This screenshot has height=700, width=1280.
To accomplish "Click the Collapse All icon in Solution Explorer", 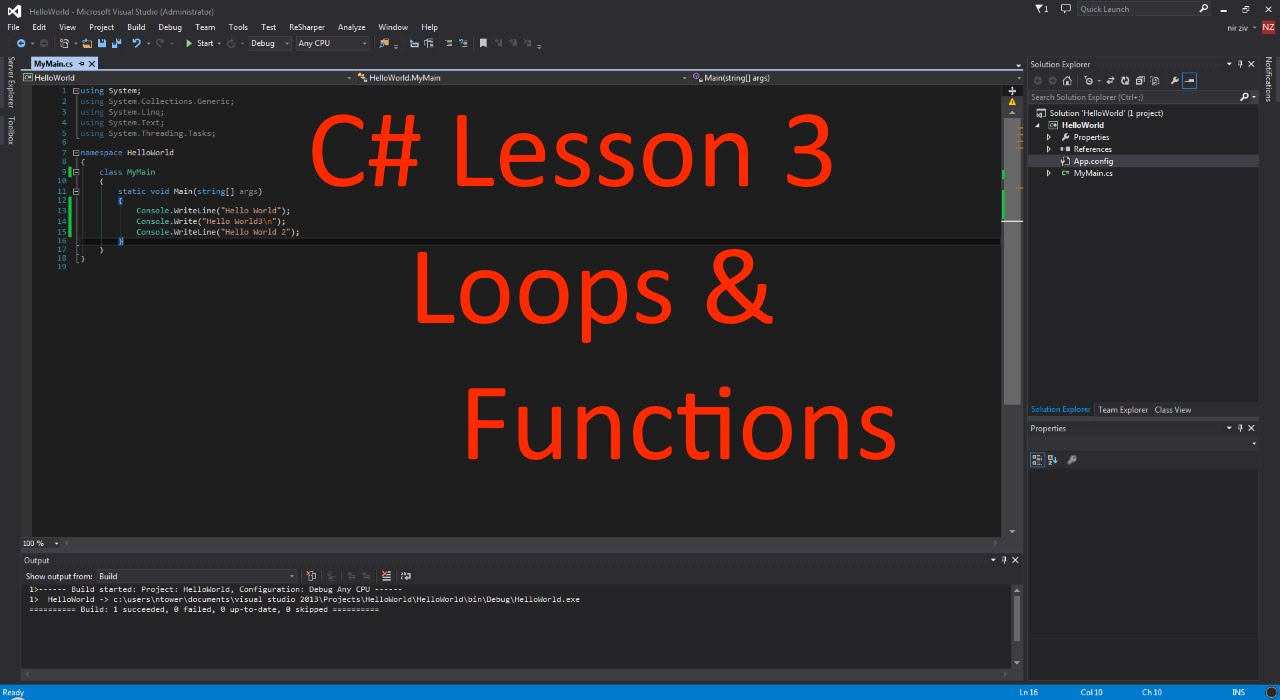I will [x=1140, y=80].
